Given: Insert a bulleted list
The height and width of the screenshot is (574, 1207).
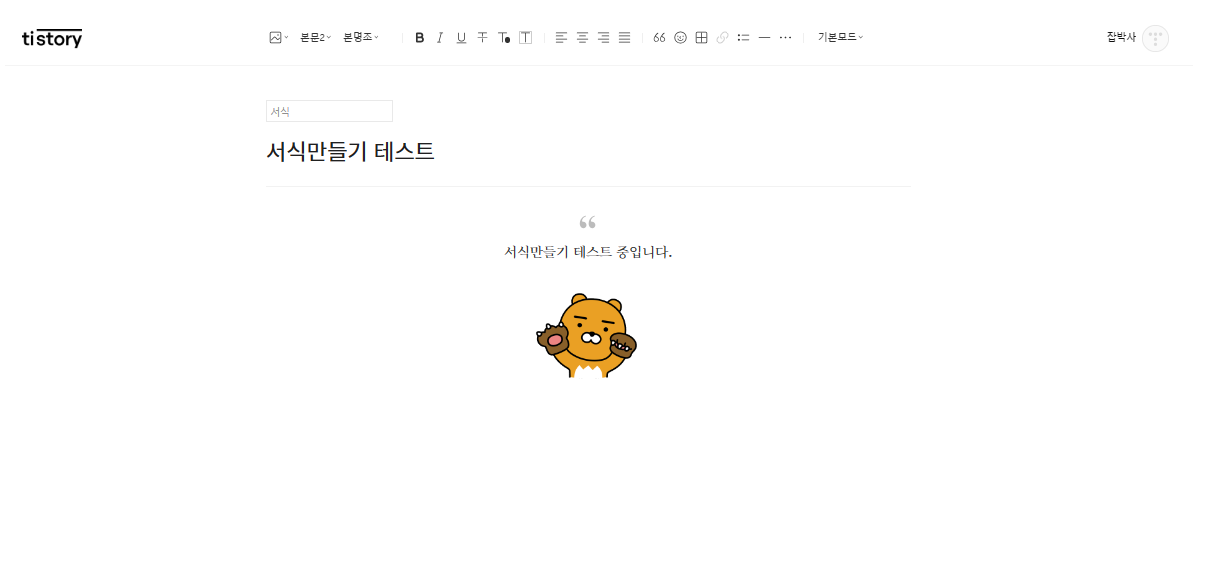Looking at the screenshot, I should click(743, 38).
